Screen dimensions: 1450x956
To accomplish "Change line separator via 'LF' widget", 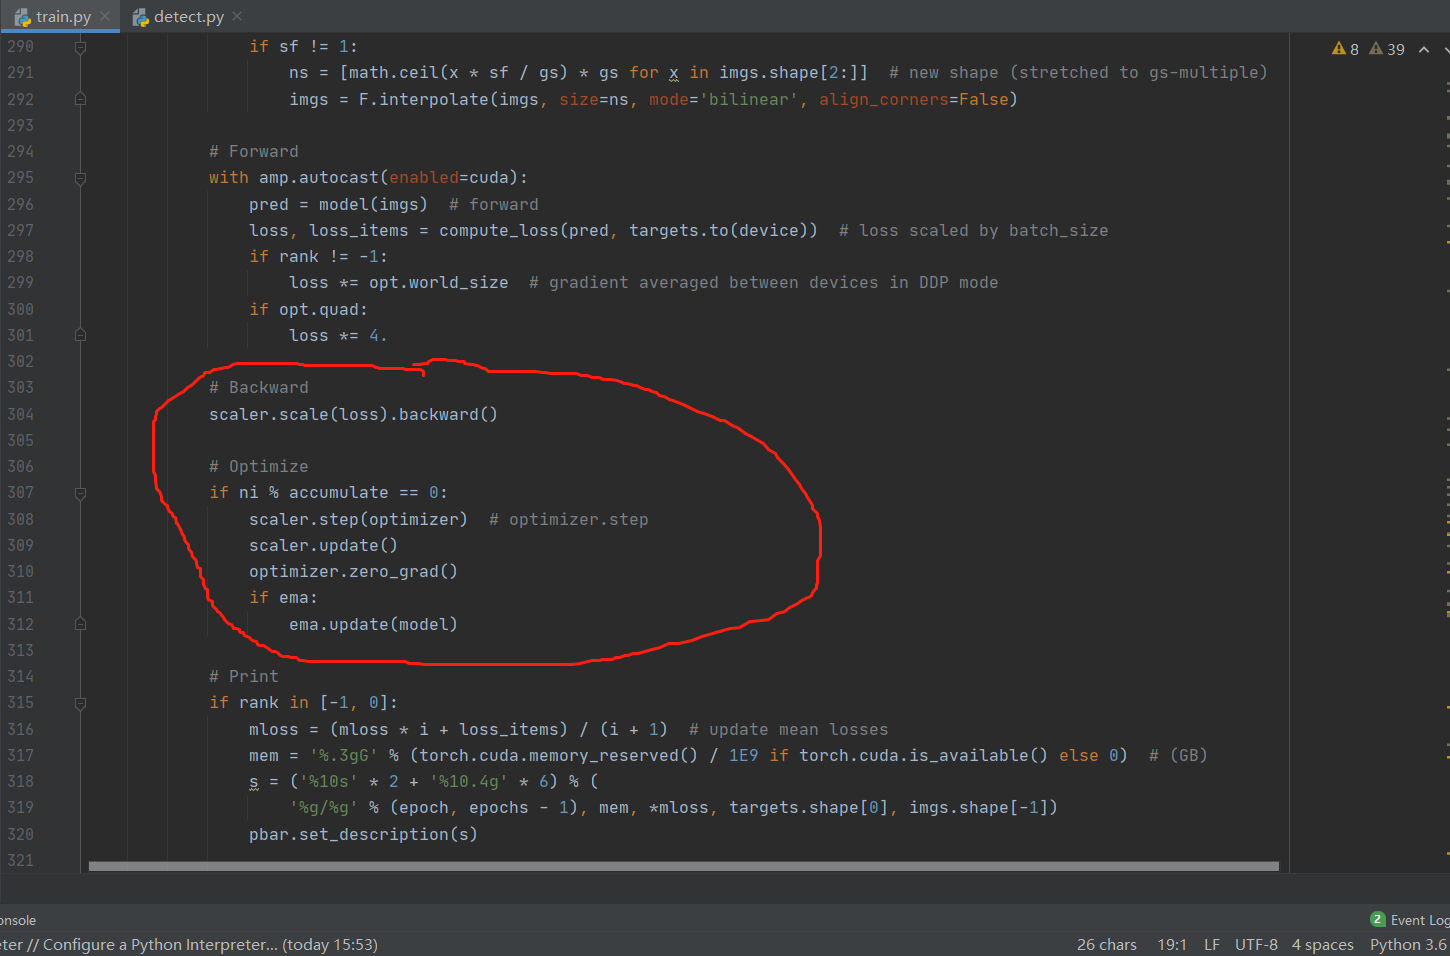I will pos(1211,944).
